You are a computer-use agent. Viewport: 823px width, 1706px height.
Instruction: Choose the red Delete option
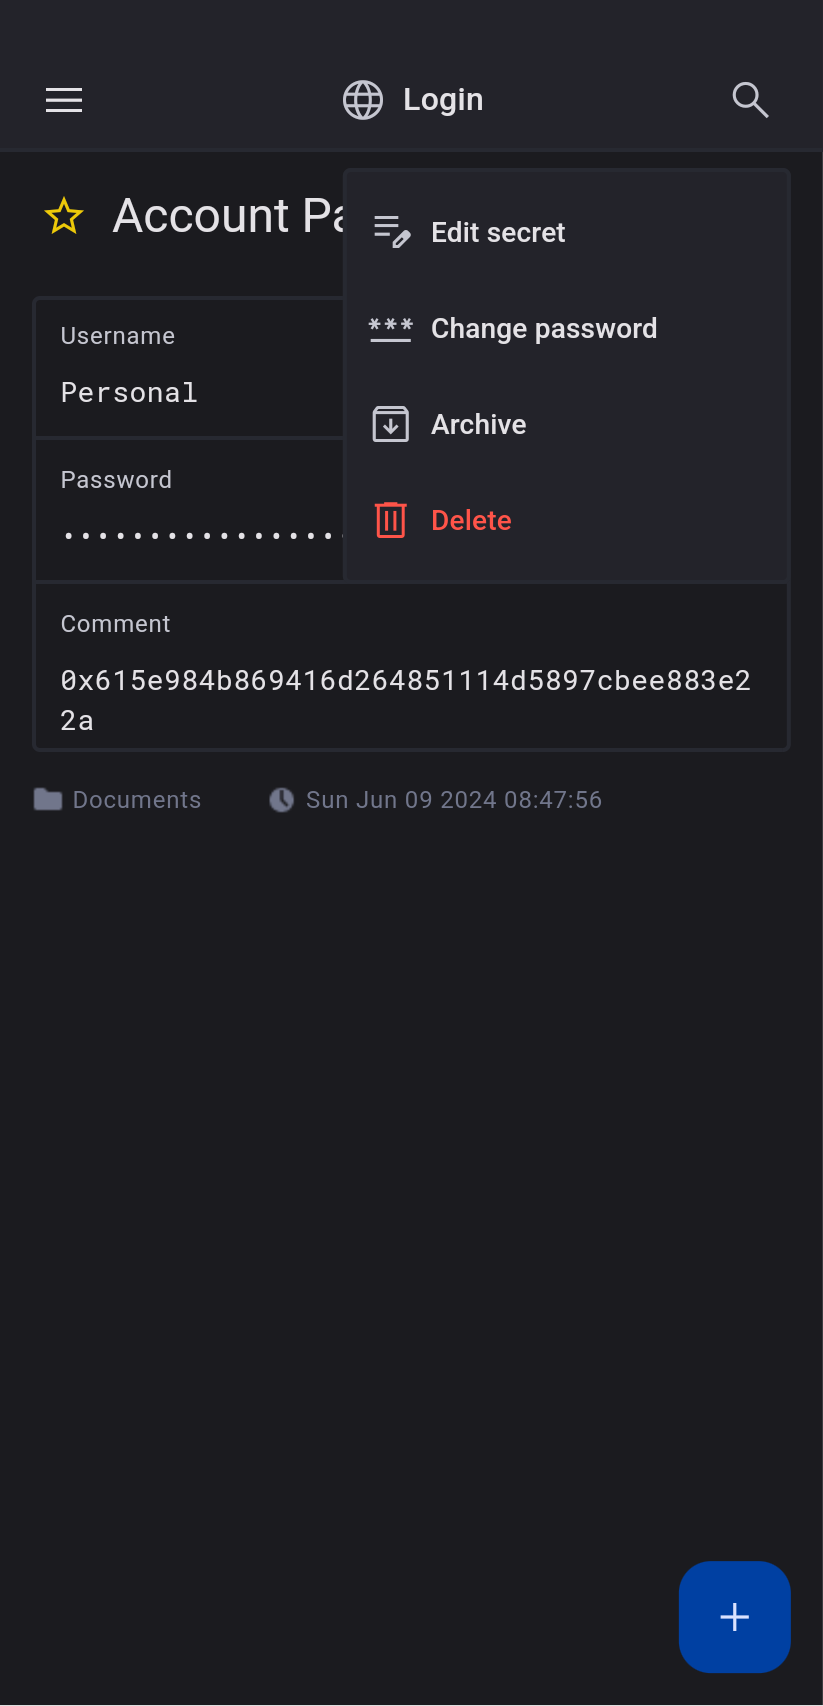tap(471, 521)
